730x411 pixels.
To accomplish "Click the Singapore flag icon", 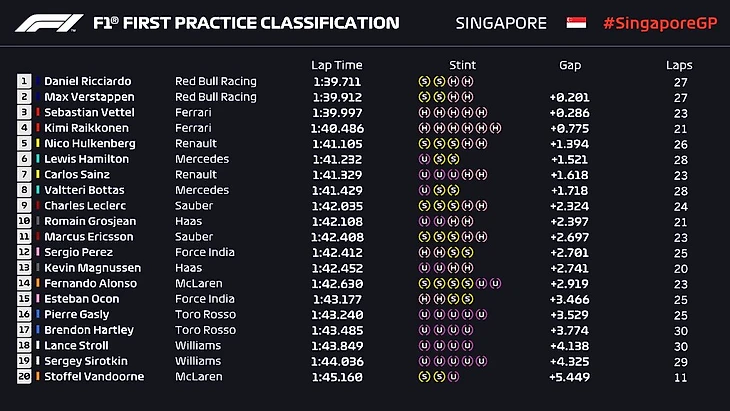I will [x=575, y=22].
